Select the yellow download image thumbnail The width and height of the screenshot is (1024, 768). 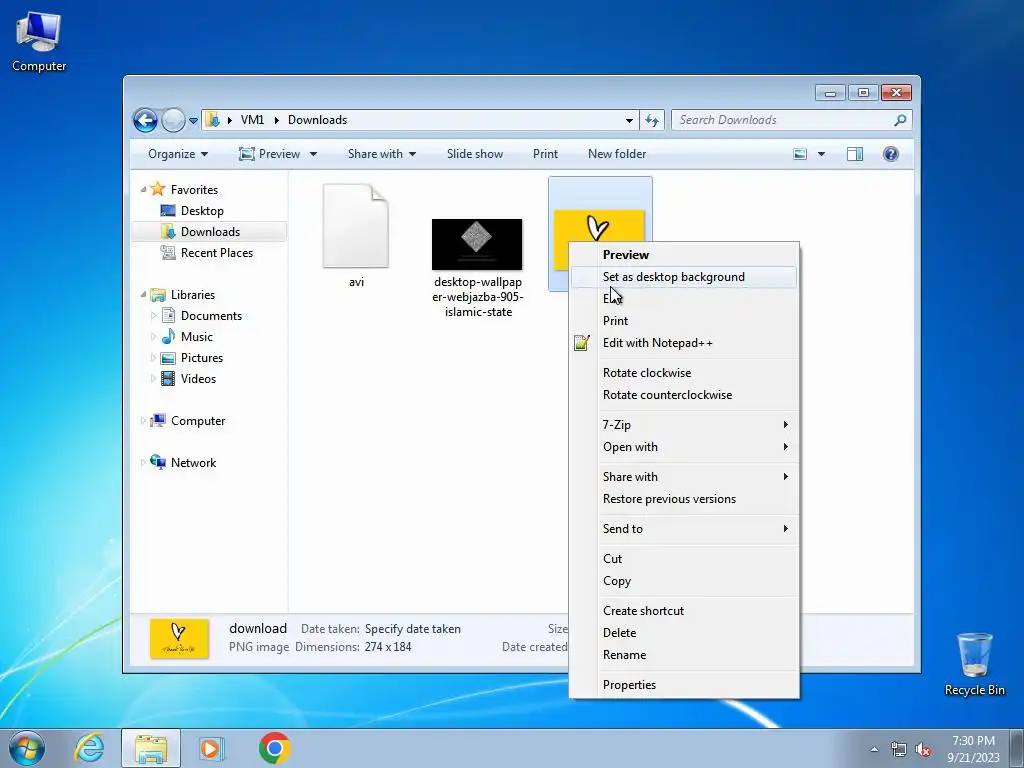(599, 225)
